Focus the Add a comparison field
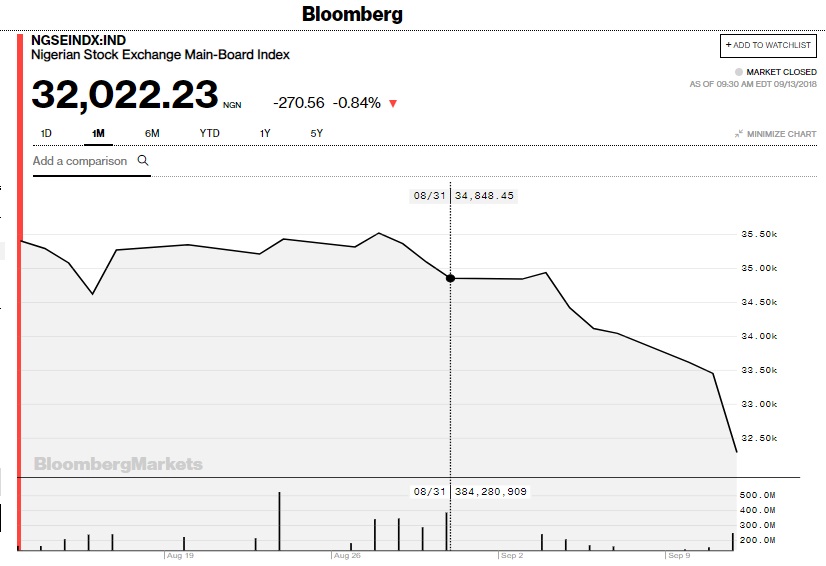Viewport: 826px width, 566px height. click(x=80, y=161)
